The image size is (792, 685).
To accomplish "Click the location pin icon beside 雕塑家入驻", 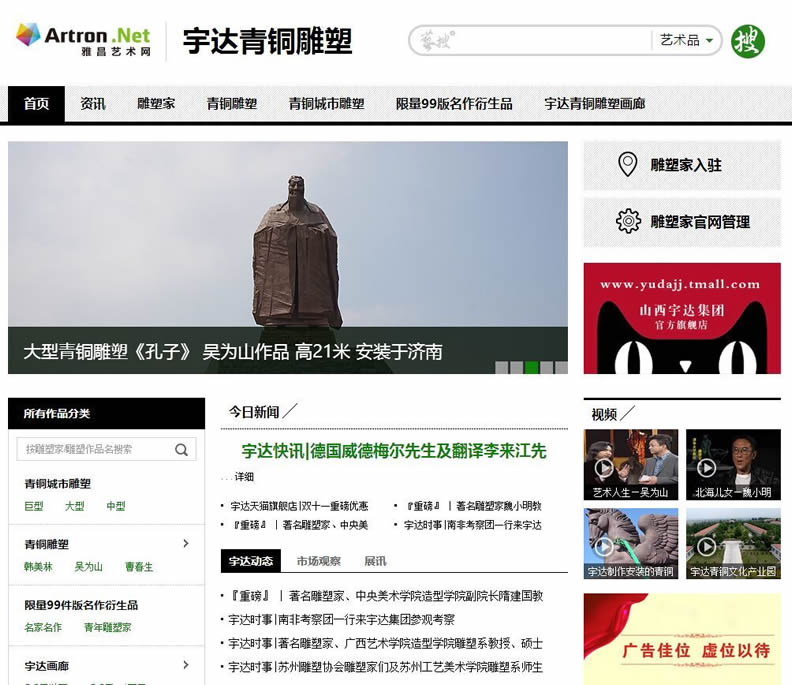I will pos(627,165).
